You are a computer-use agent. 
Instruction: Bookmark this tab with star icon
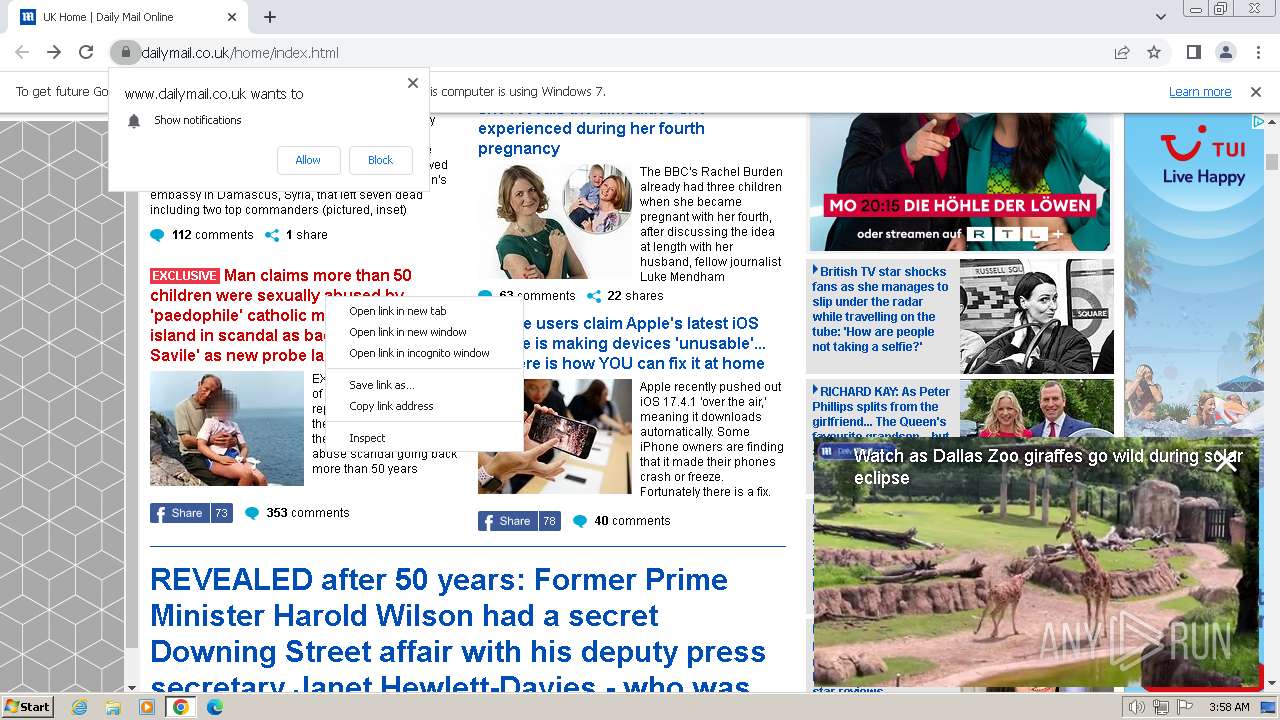[1154, 52]
